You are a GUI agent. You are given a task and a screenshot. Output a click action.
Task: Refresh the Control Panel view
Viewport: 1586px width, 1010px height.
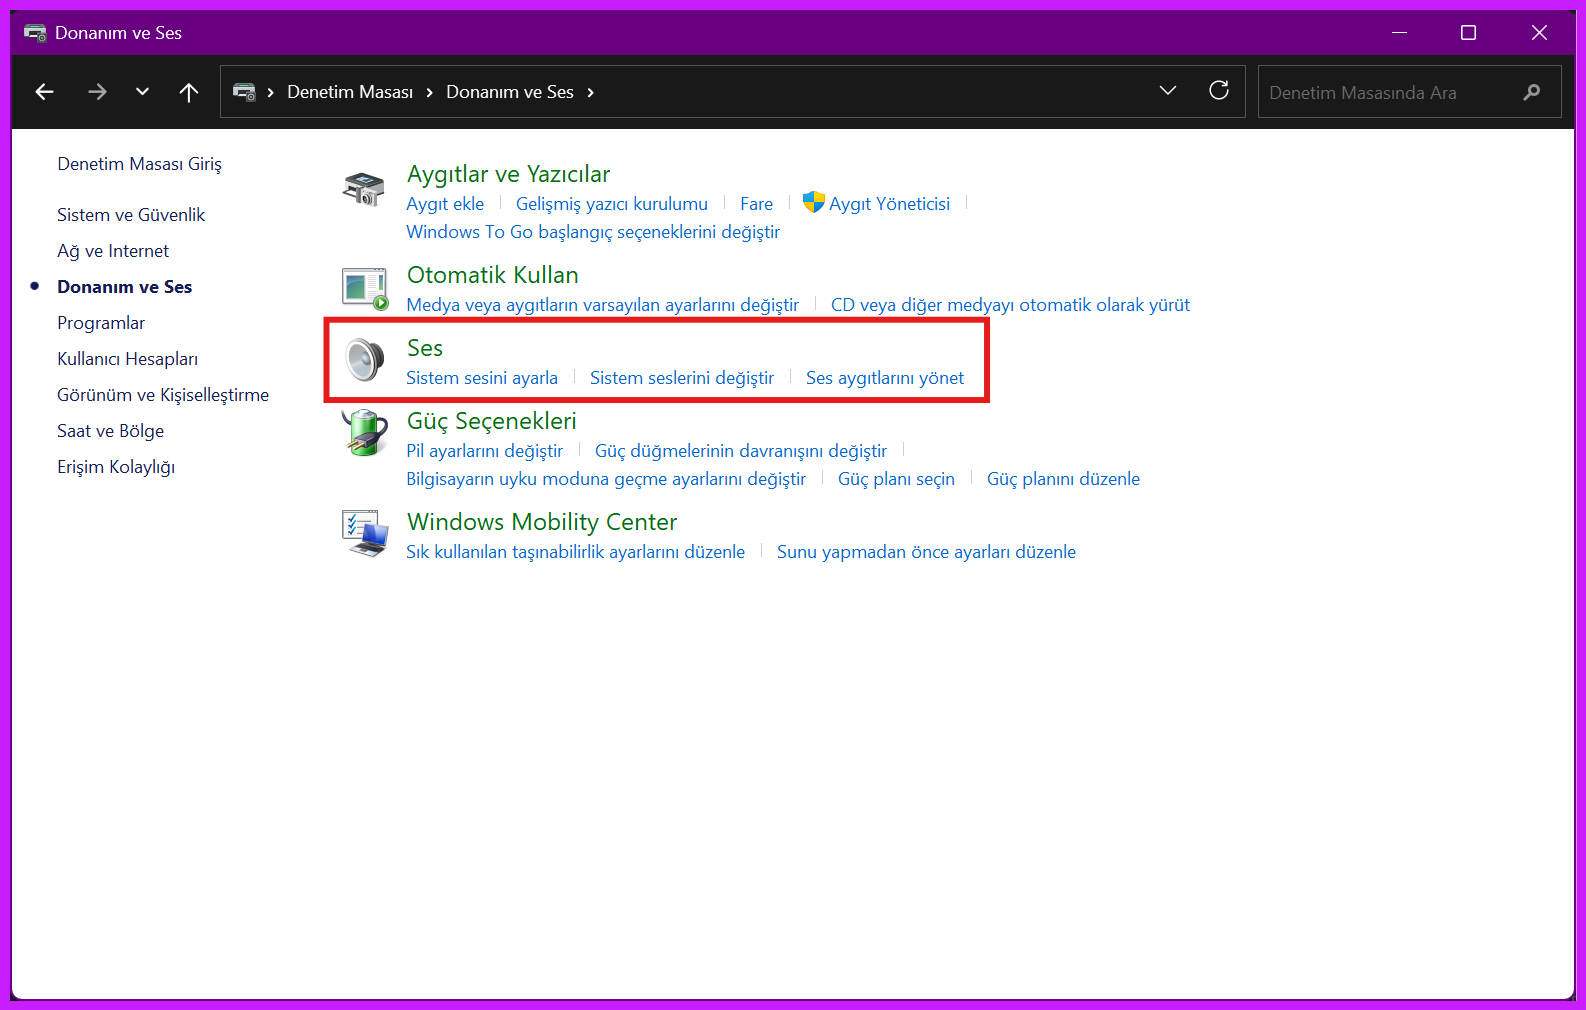pyautogui.click(x=1219, y=91)
